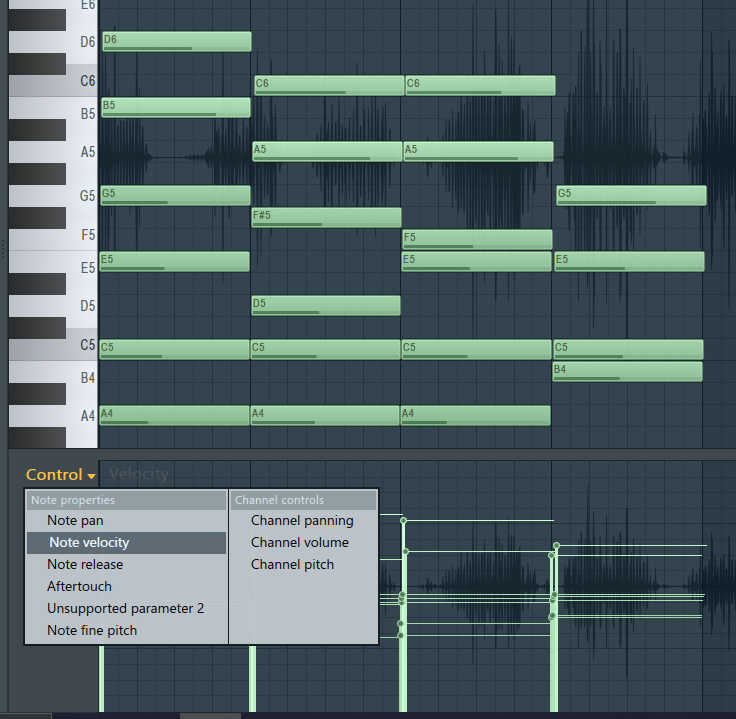Select the Note release option
The height and width of the screenshot is (719, 736).
tap(85, 565)
